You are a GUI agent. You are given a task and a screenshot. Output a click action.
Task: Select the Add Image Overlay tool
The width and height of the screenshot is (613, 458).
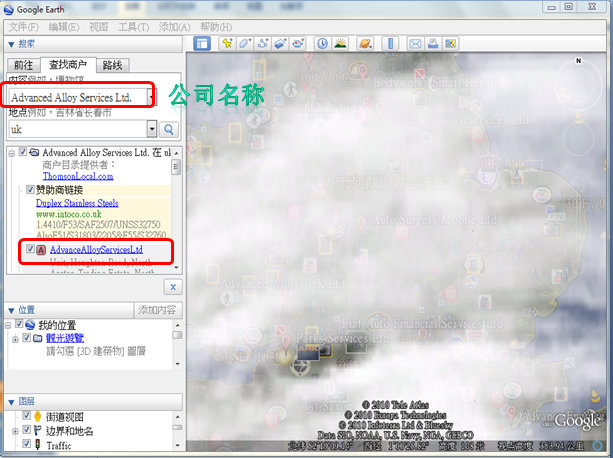(x=280, y=43)
